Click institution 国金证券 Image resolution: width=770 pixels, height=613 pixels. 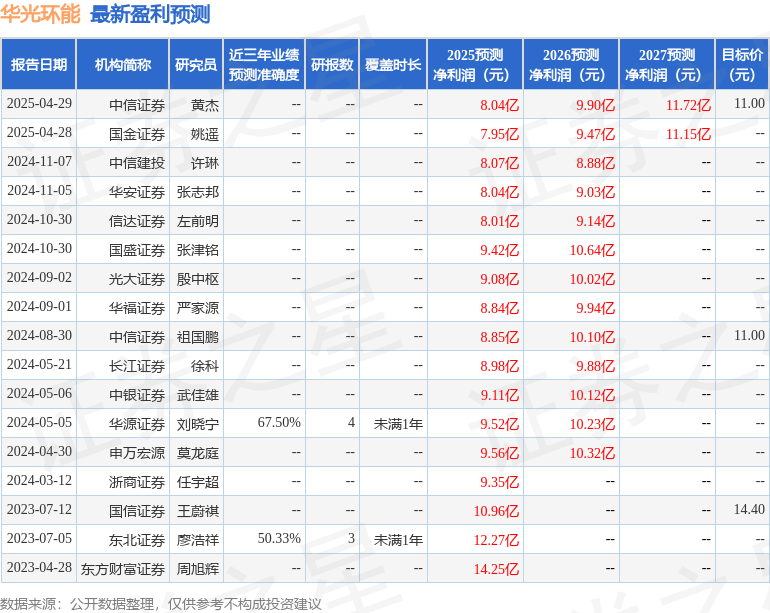click(x=137, y=134)
